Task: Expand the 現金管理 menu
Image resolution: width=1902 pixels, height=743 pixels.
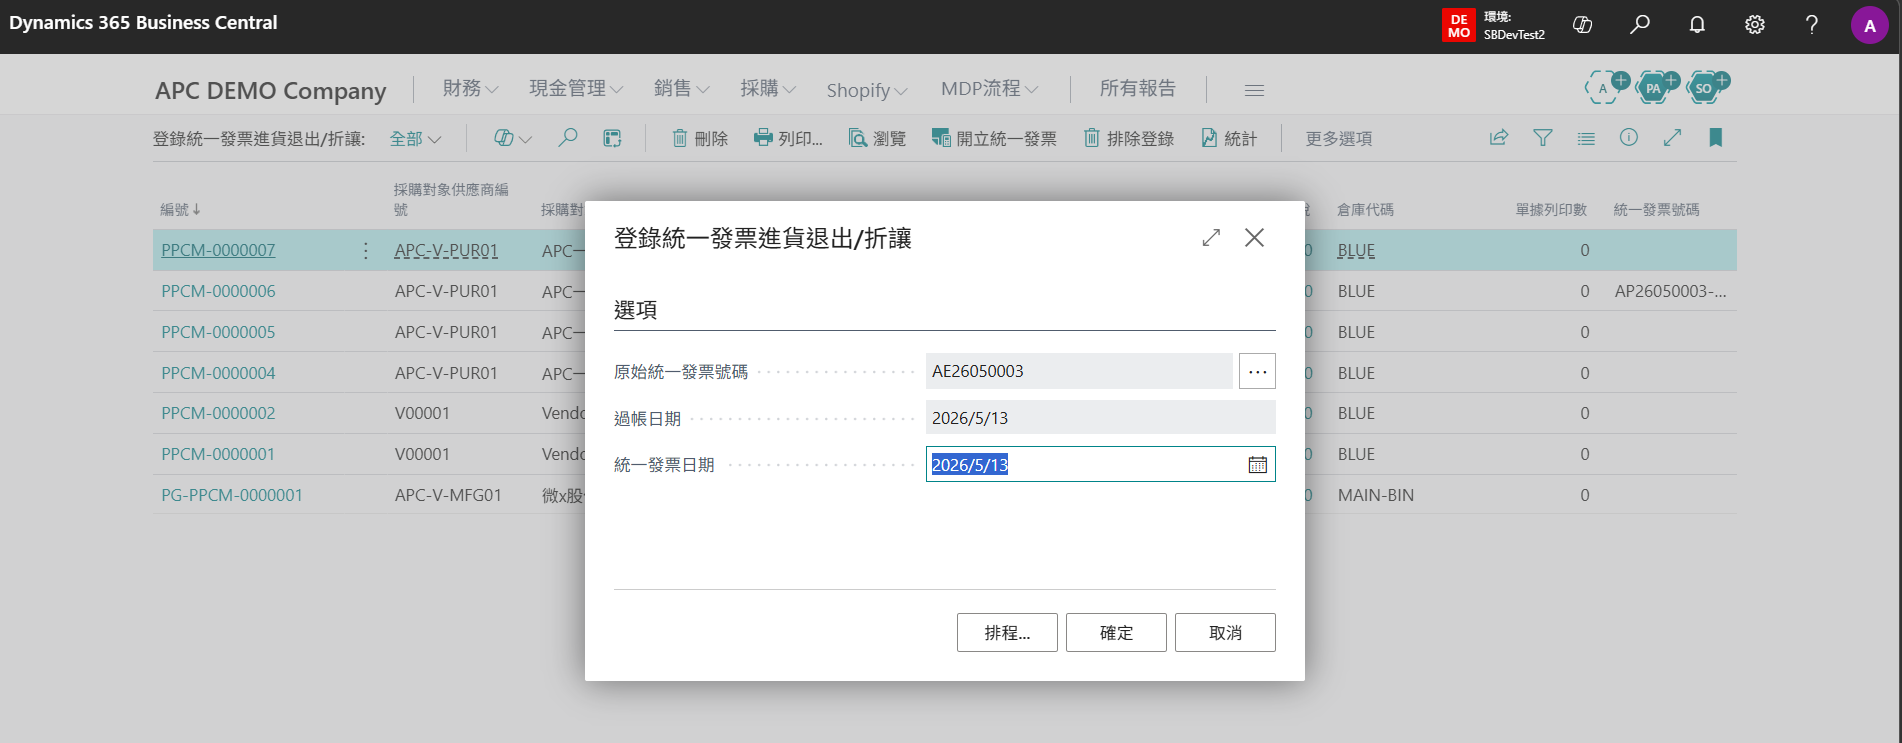Action: 576,89
